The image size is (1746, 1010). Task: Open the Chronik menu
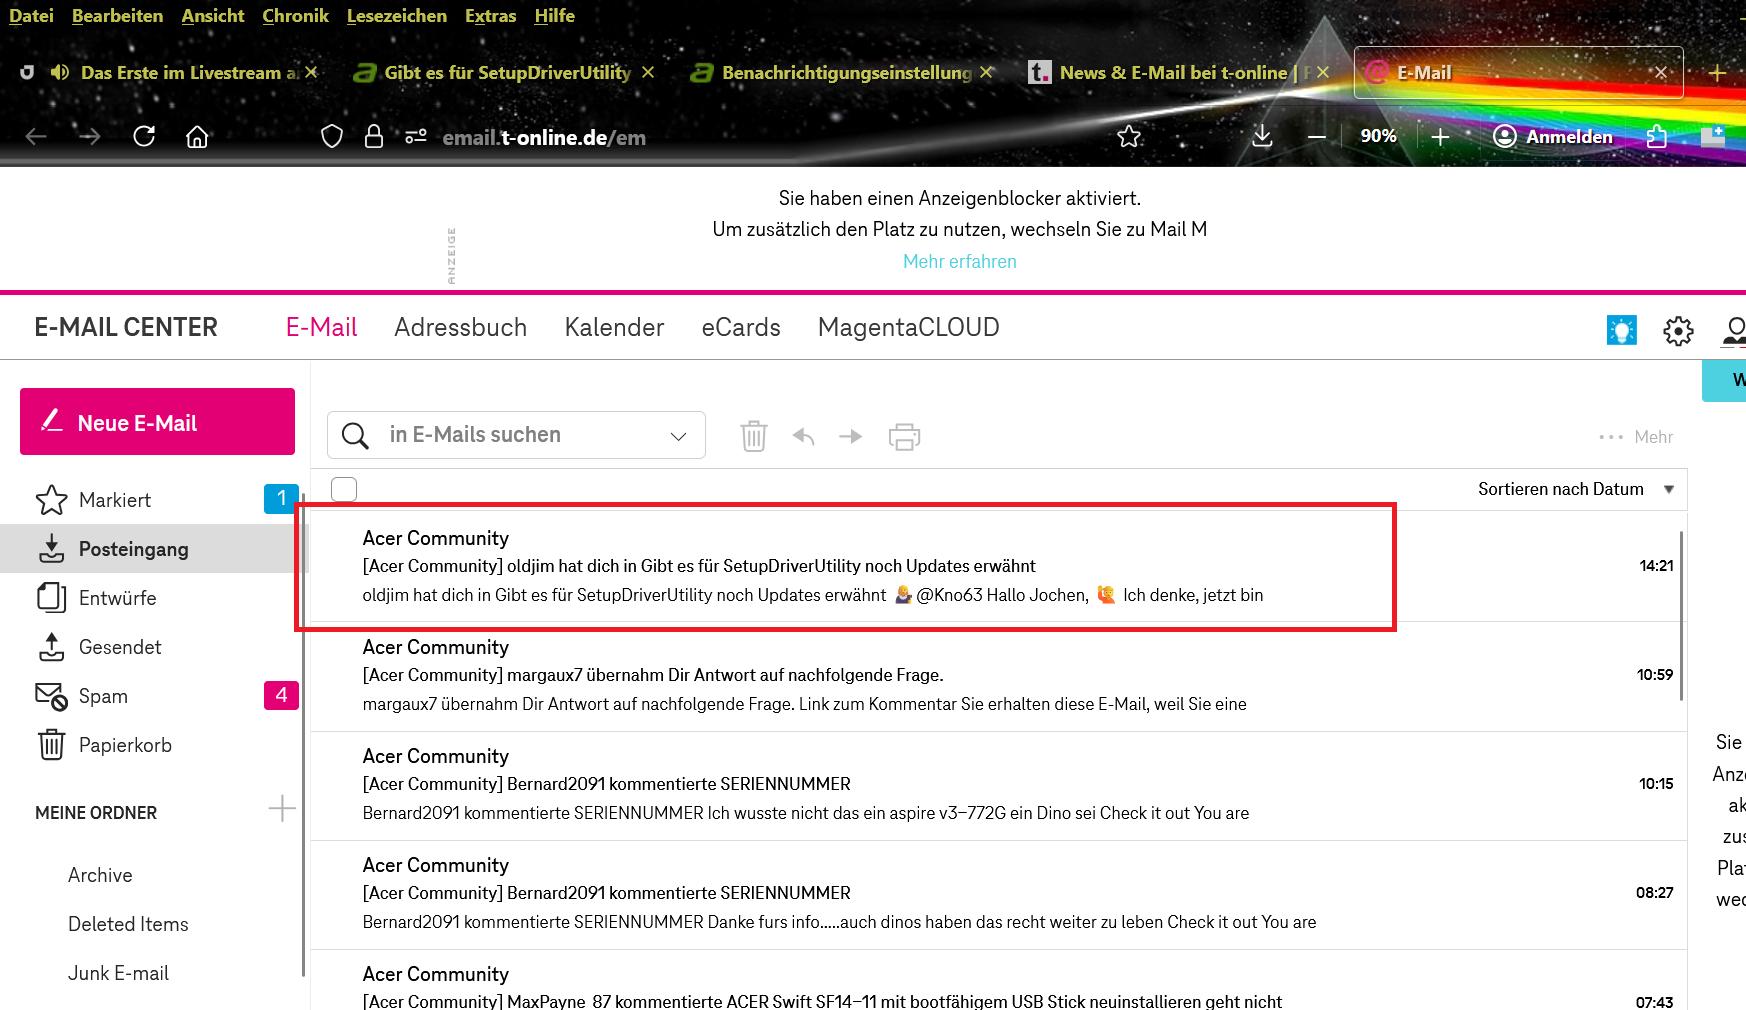pos(295,16)
